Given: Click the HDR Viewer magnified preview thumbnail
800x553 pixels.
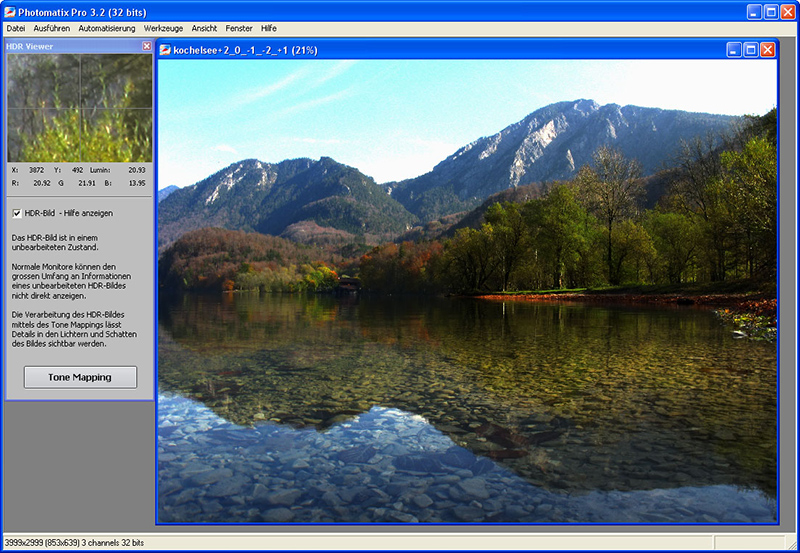Looking at the screenshot, I should [x=80, y=108].
